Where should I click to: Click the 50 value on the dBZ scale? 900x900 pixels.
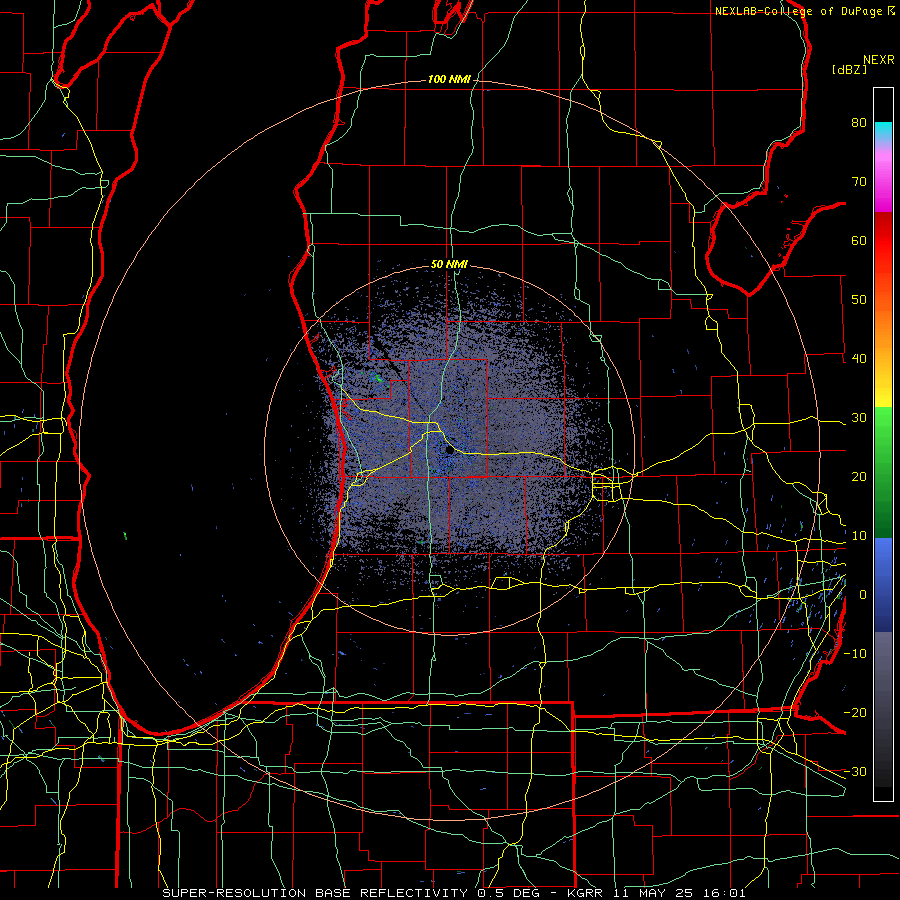click(859, 300)
